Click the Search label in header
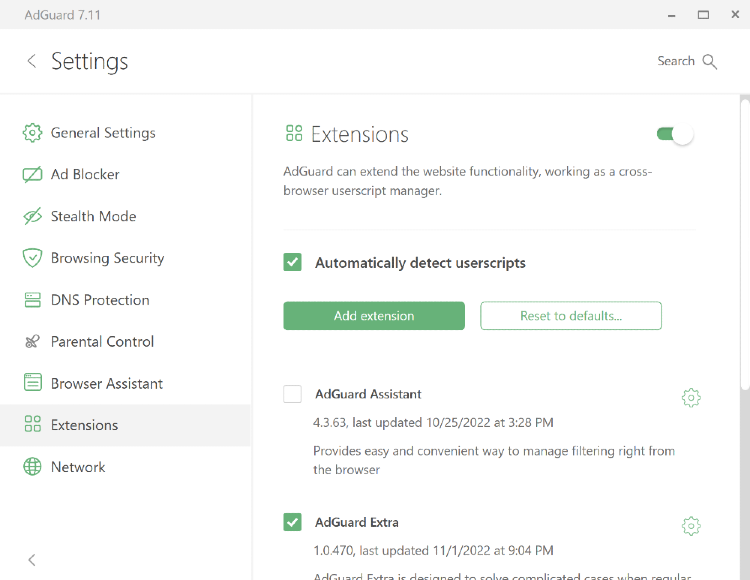Viewport: 750px width, 580px height. (675, 61)
